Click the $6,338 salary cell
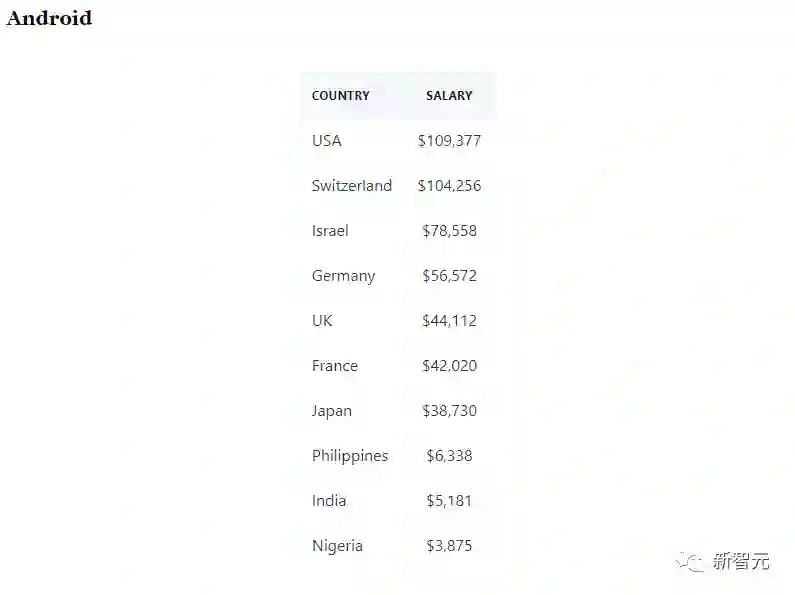The width and height of the screenshot is (795, 595). 449,456
